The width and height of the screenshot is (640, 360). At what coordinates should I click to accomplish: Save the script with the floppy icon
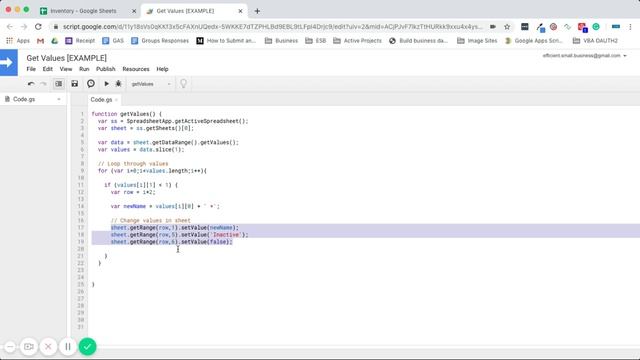[75, 84]
